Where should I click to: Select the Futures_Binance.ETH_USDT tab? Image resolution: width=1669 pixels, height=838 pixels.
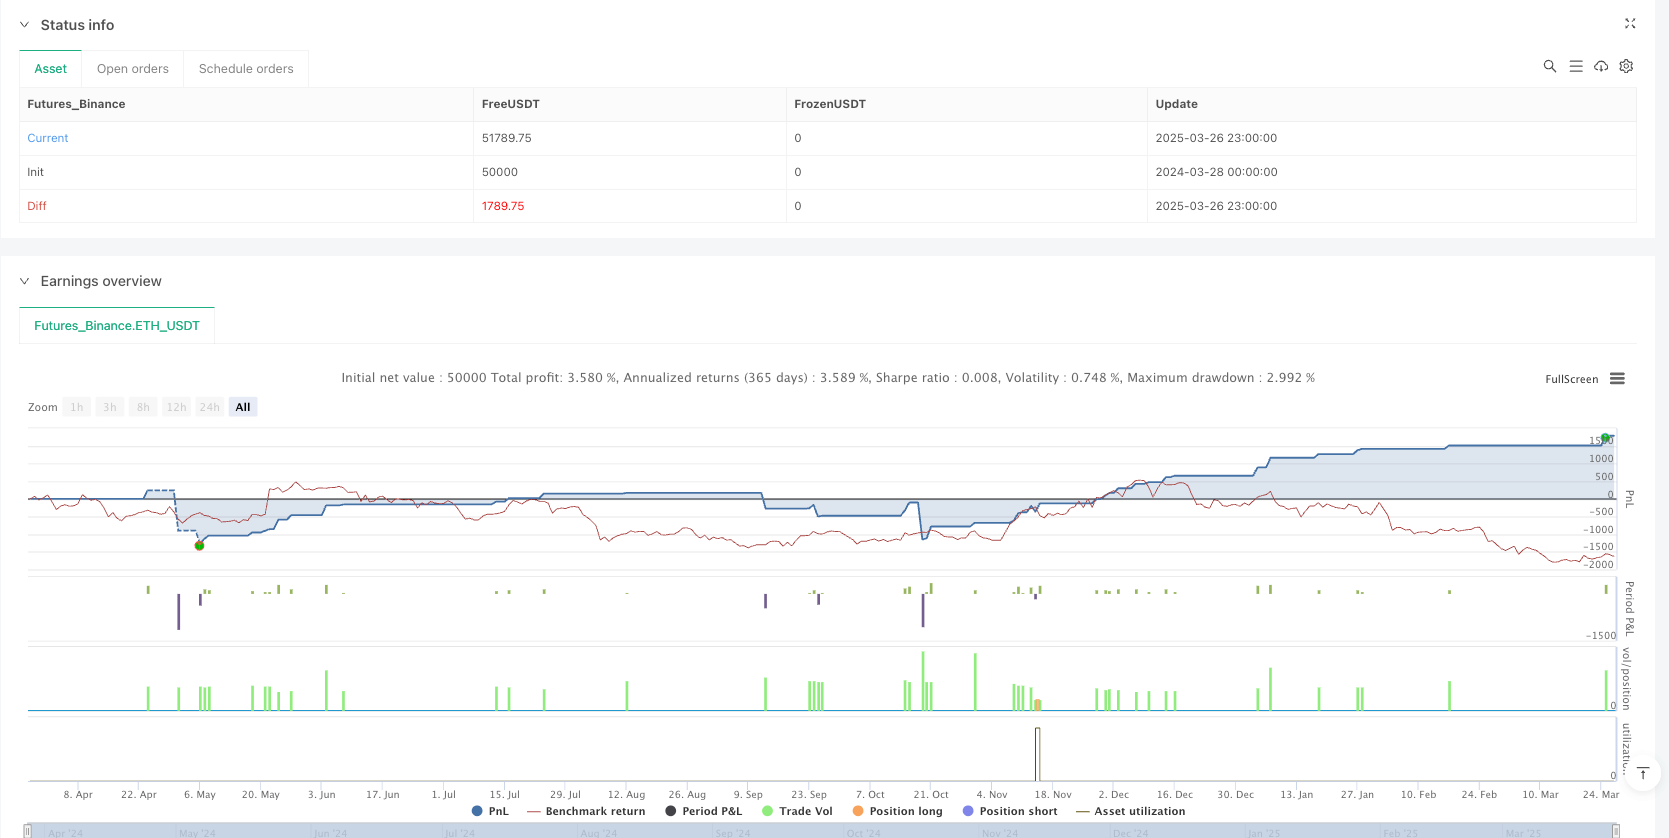point(117,326)
